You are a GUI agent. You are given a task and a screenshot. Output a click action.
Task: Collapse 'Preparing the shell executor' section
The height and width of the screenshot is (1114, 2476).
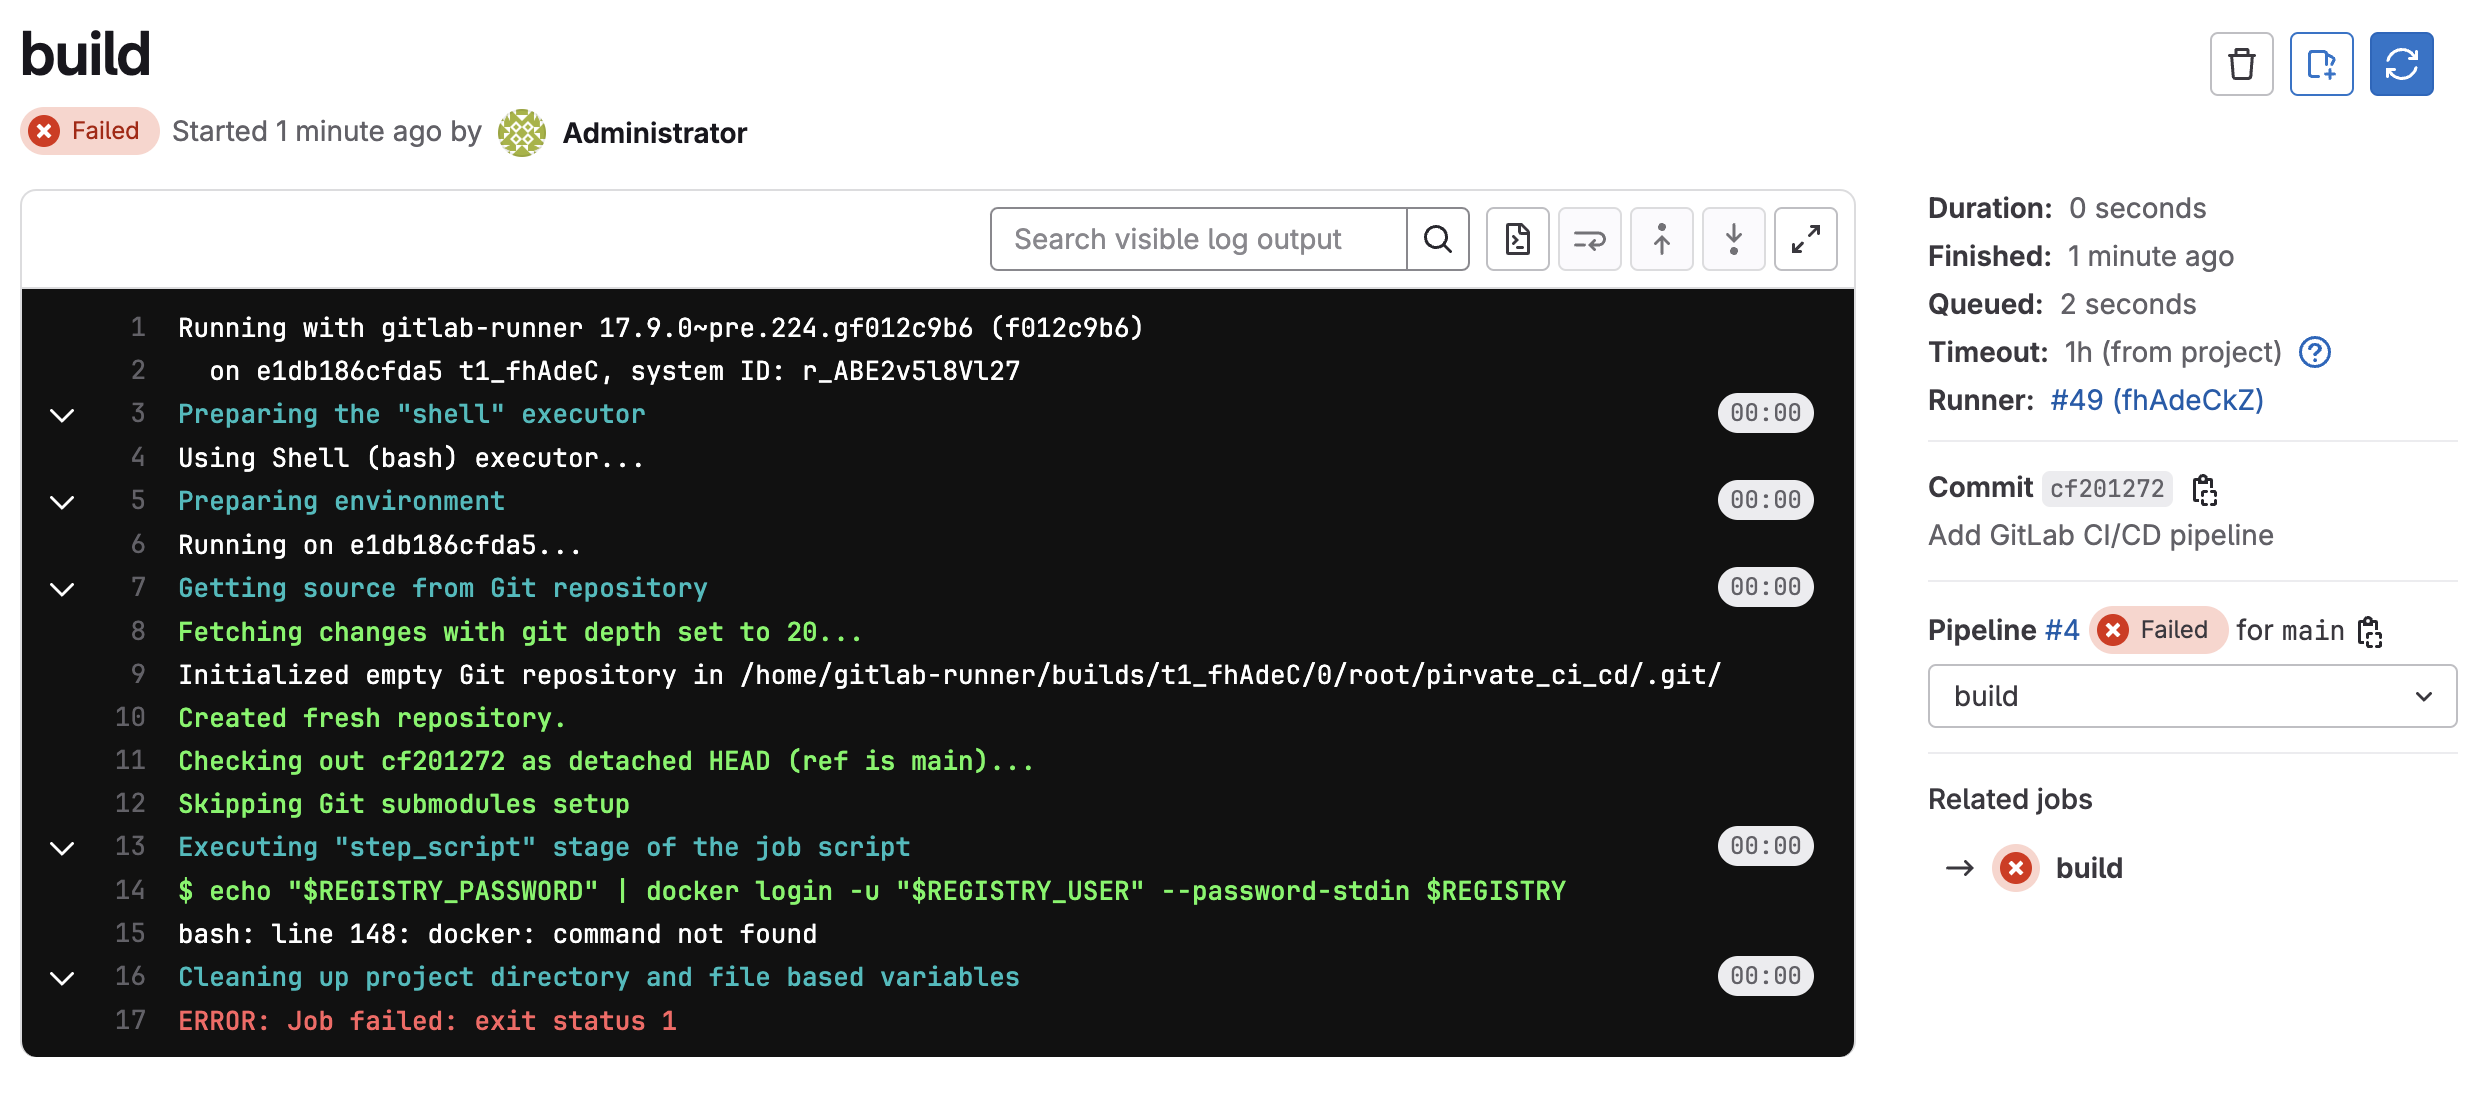(x=62, y=414)
